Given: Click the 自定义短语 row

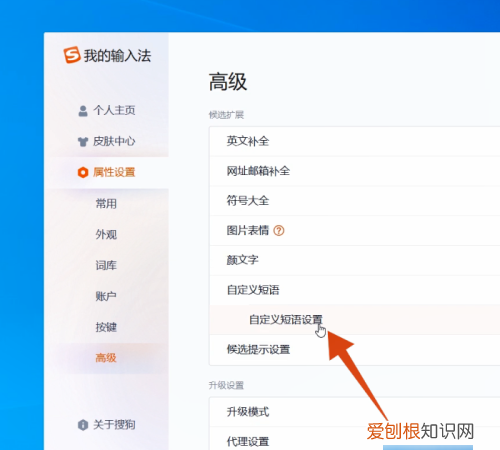Looking at the screenshot, I should 355,290.
